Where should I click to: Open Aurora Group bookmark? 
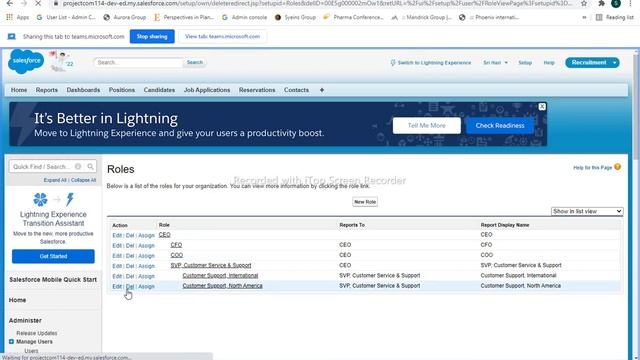[125, 18]
